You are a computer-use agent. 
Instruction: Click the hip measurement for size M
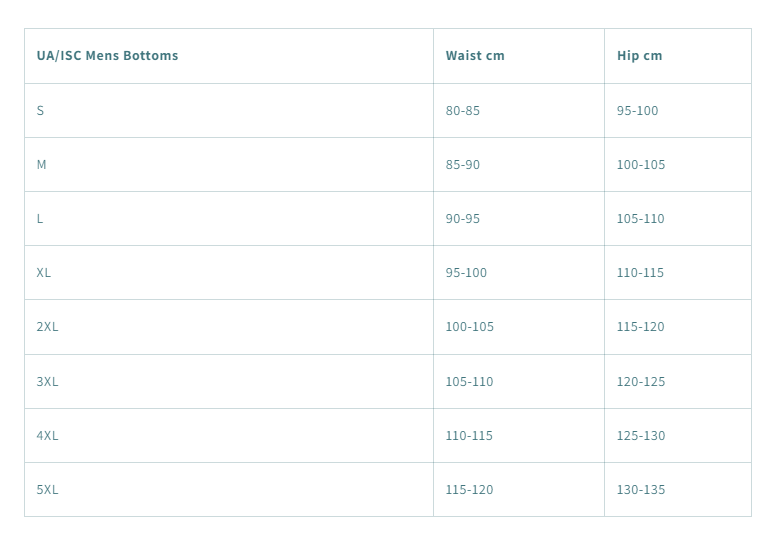click(x=640, y=164)
